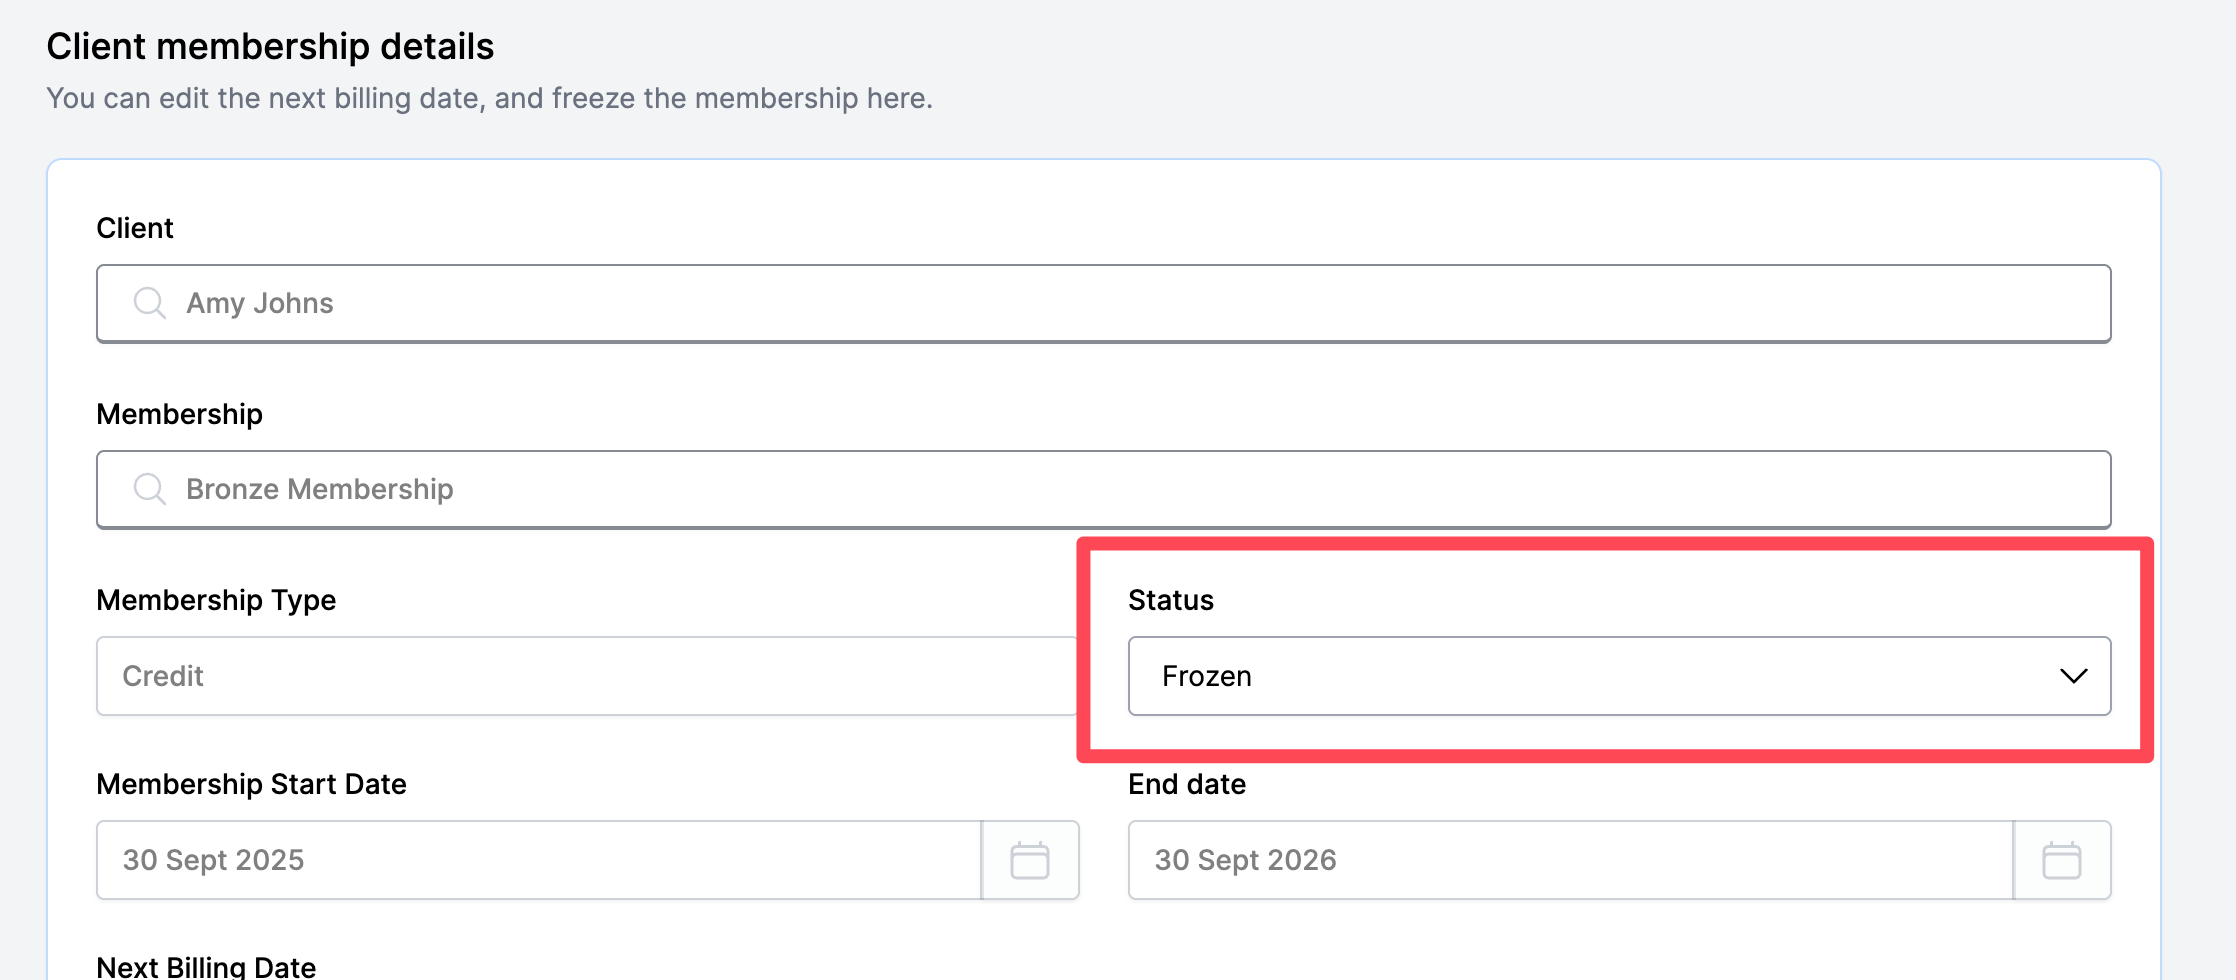Click the search icon in Client field
This screenshot has width=2236, height=980.
(x=149, y=303)
